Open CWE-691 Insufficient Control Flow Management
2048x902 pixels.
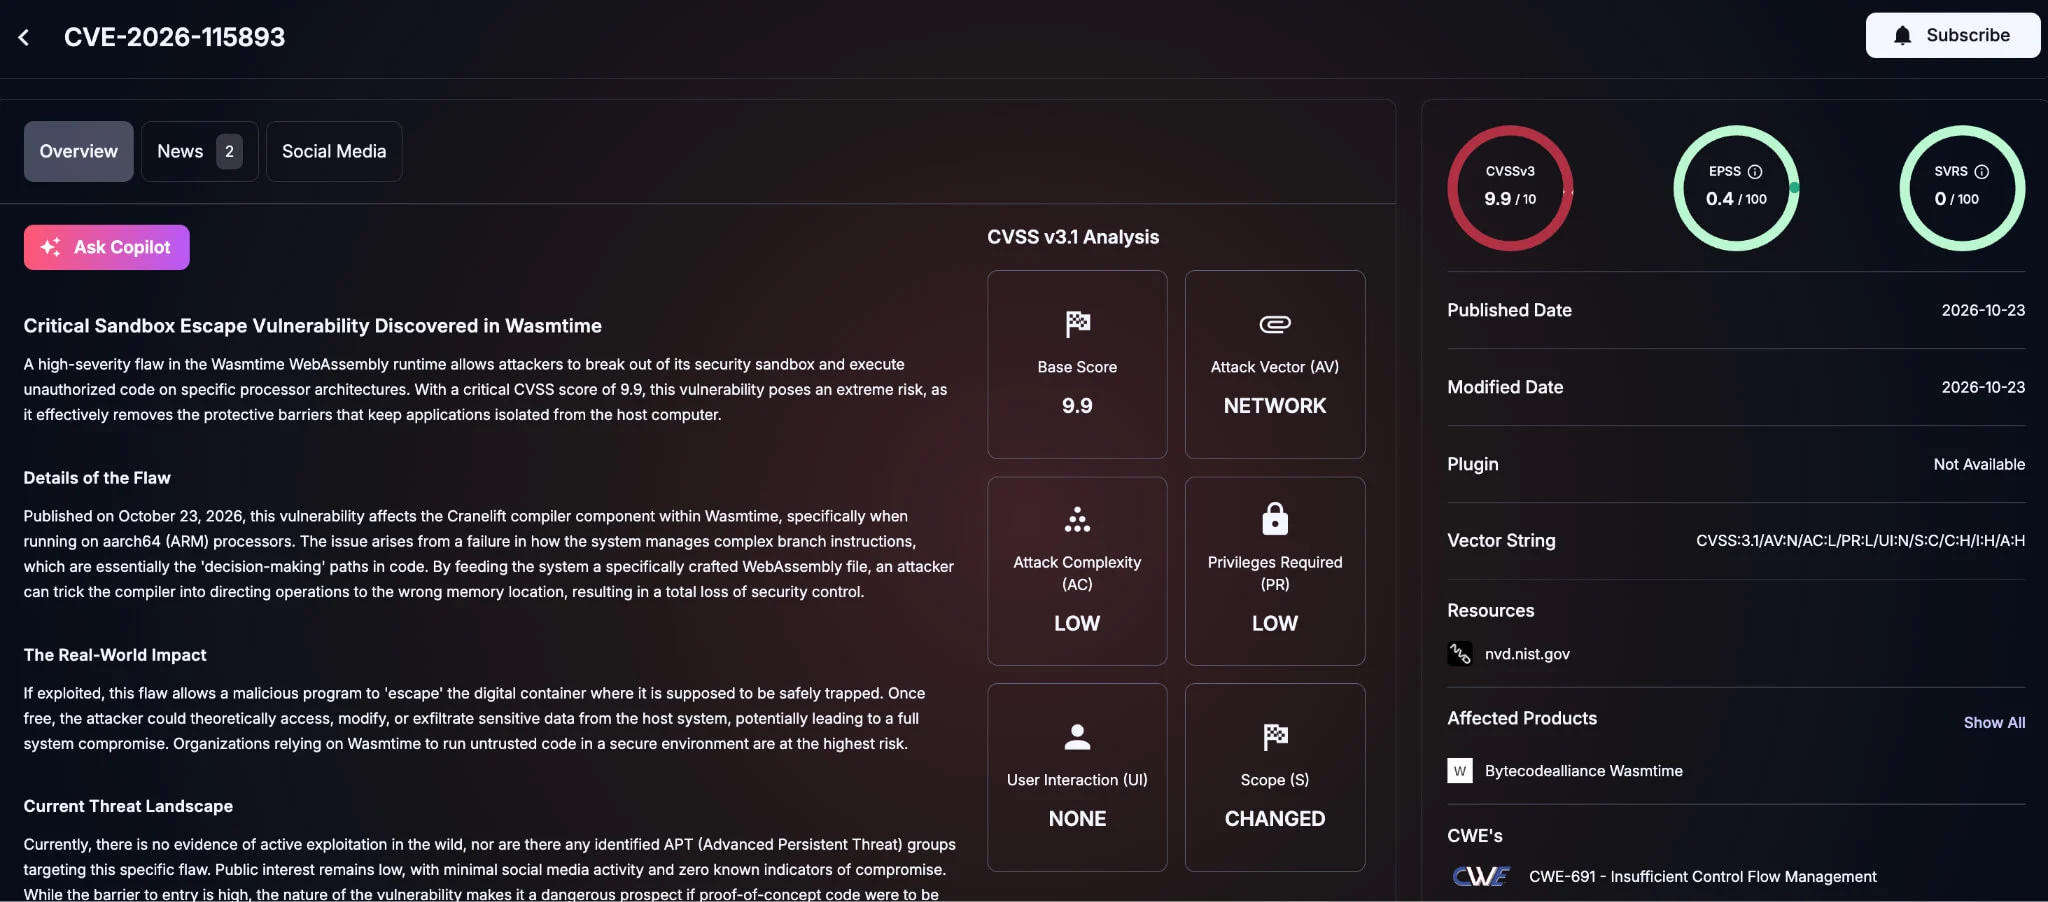(x=1702, y=877)
